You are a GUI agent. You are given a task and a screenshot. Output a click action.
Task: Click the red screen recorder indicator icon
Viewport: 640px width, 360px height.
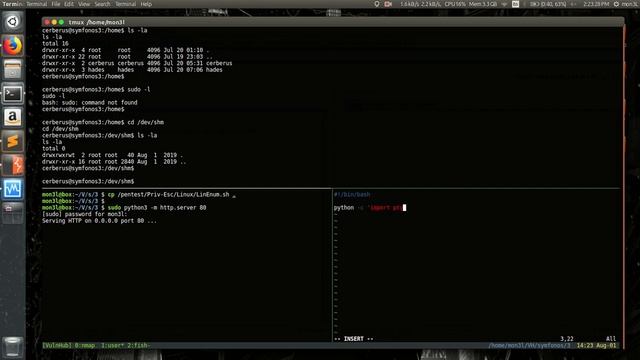[x=388, y=4]
